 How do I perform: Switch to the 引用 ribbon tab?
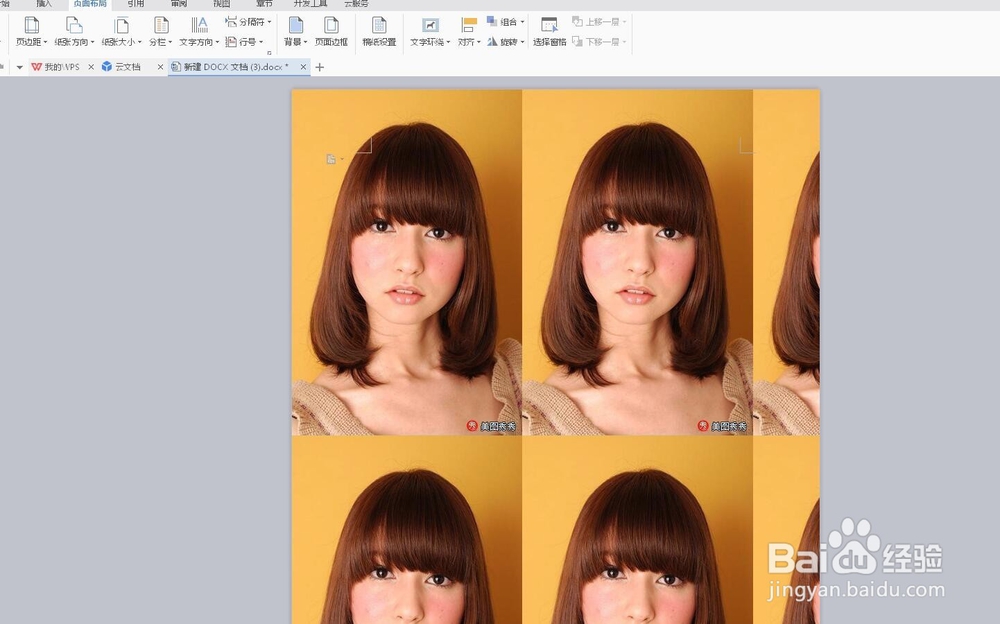[x=135, y=4]
